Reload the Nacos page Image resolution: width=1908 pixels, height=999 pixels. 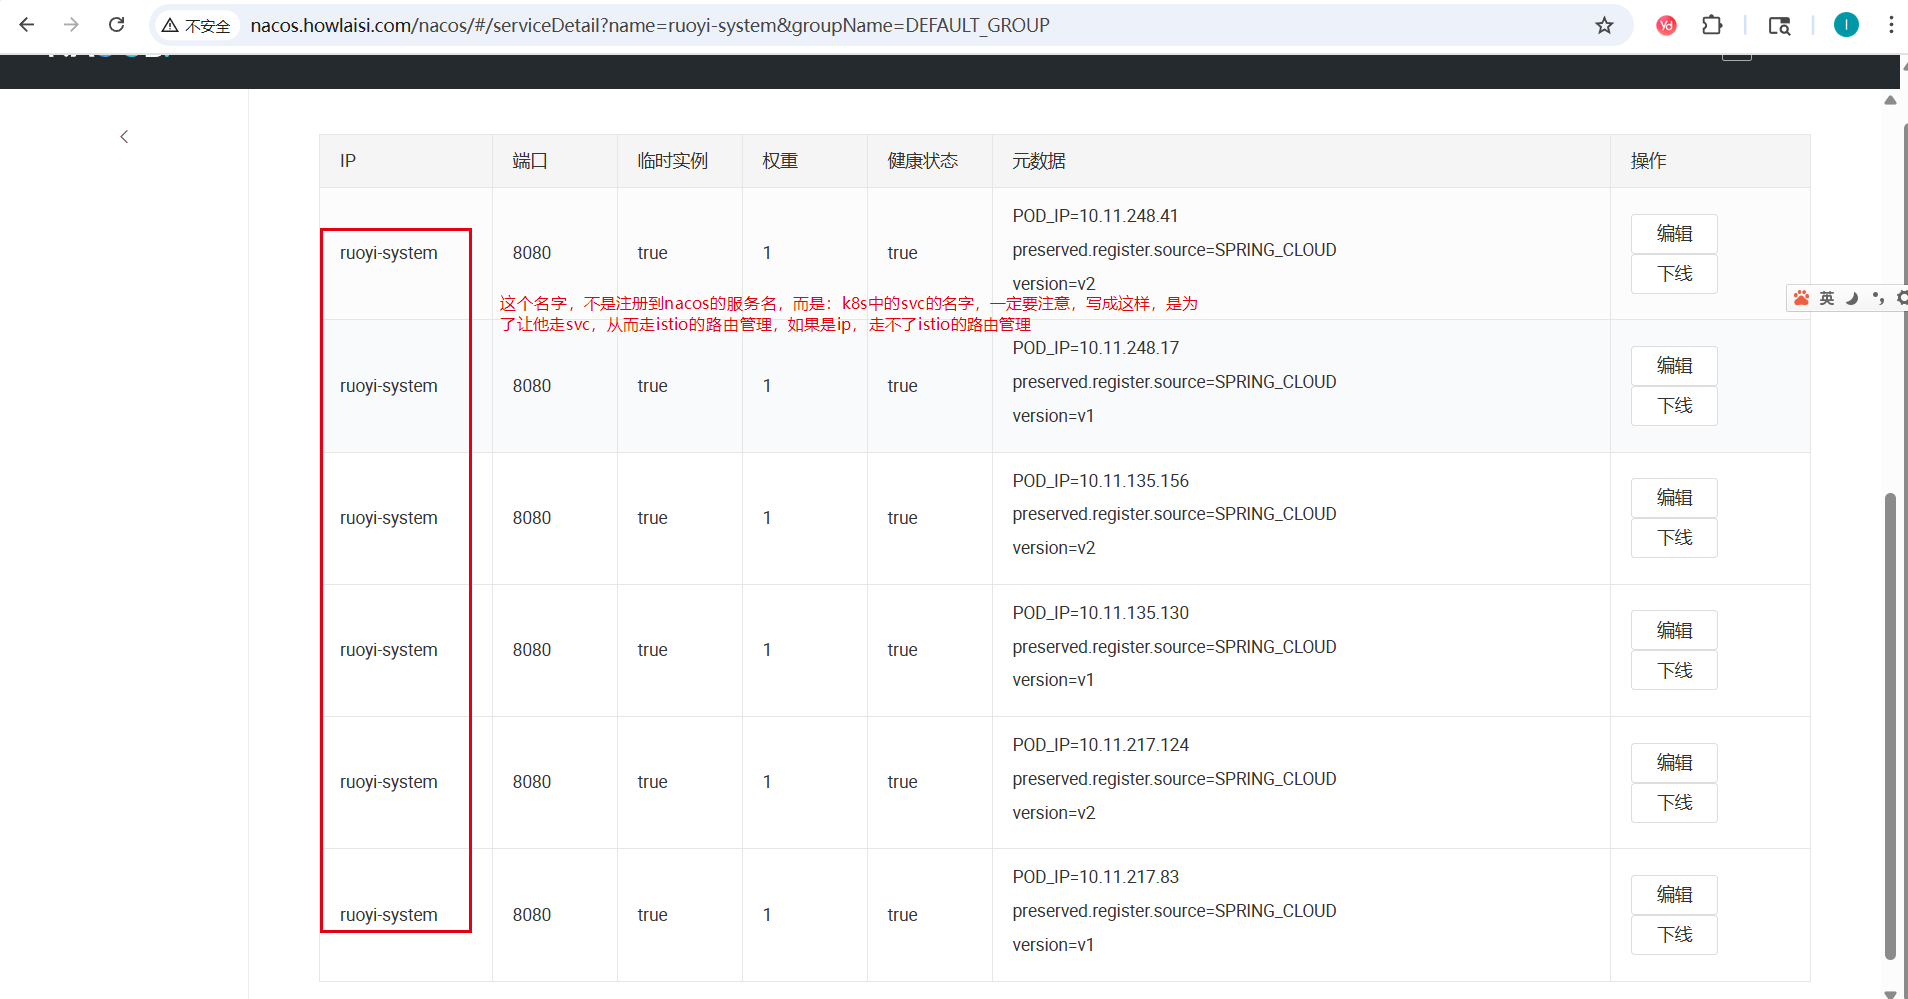[117, 25]
